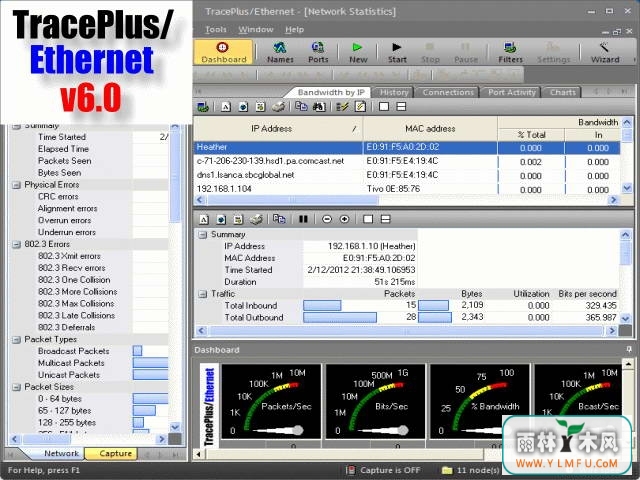
Task: Open the Help menu
Action: 294,29
